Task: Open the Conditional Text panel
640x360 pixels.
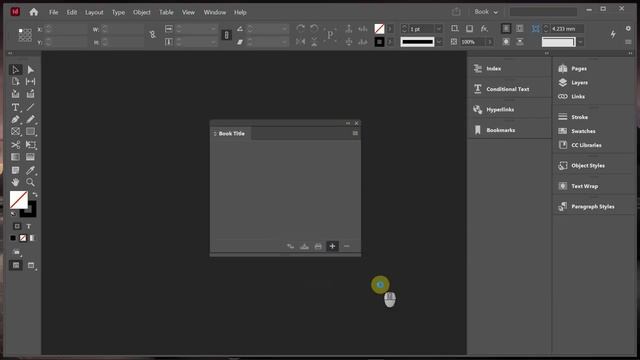Action: [507, 89]
